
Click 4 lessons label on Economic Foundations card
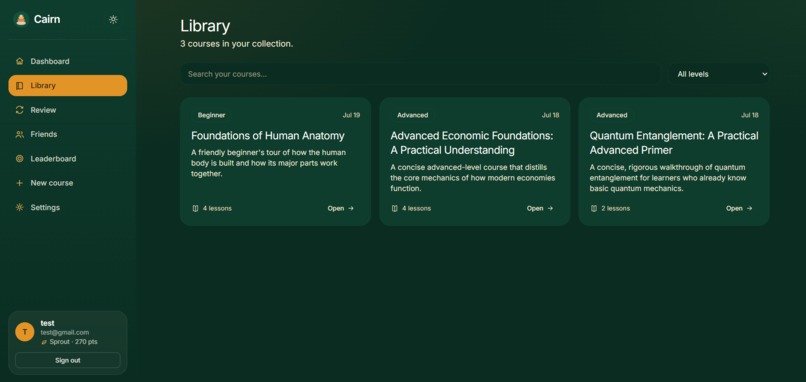[416, 208]
